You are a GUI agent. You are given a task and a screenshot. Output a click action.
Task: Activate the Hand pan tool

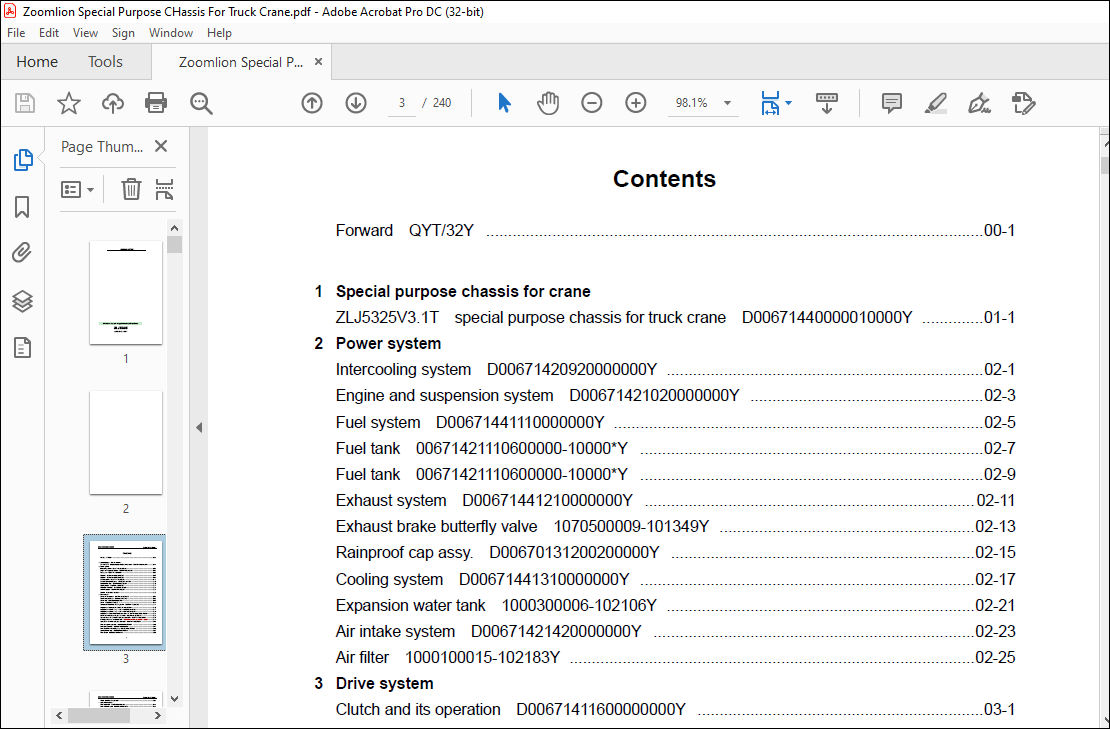[x=548, y=103]
